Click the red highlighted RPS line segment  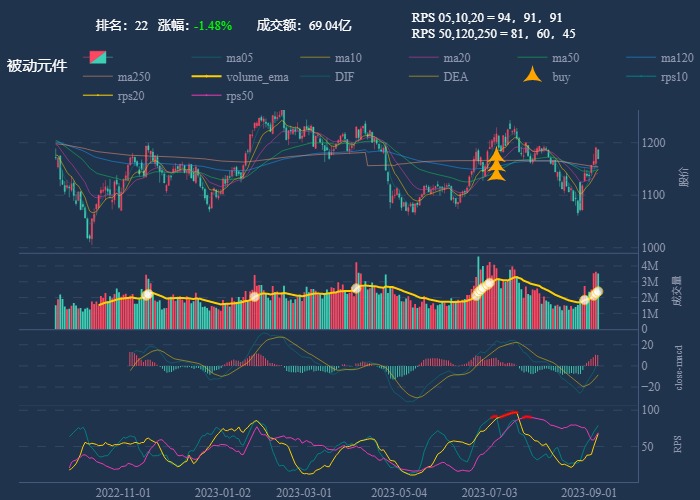tap(503, 415)
